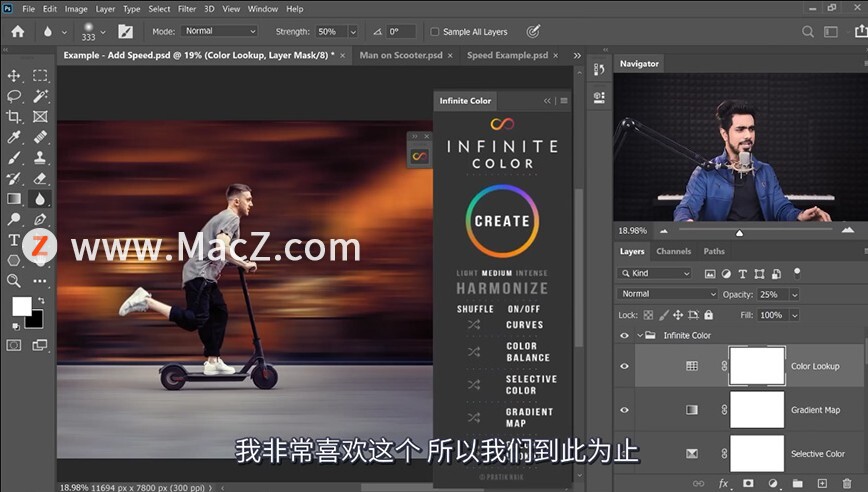
Task: Collapse the Infinite Color layer group
Action: [x=640, y=335]
